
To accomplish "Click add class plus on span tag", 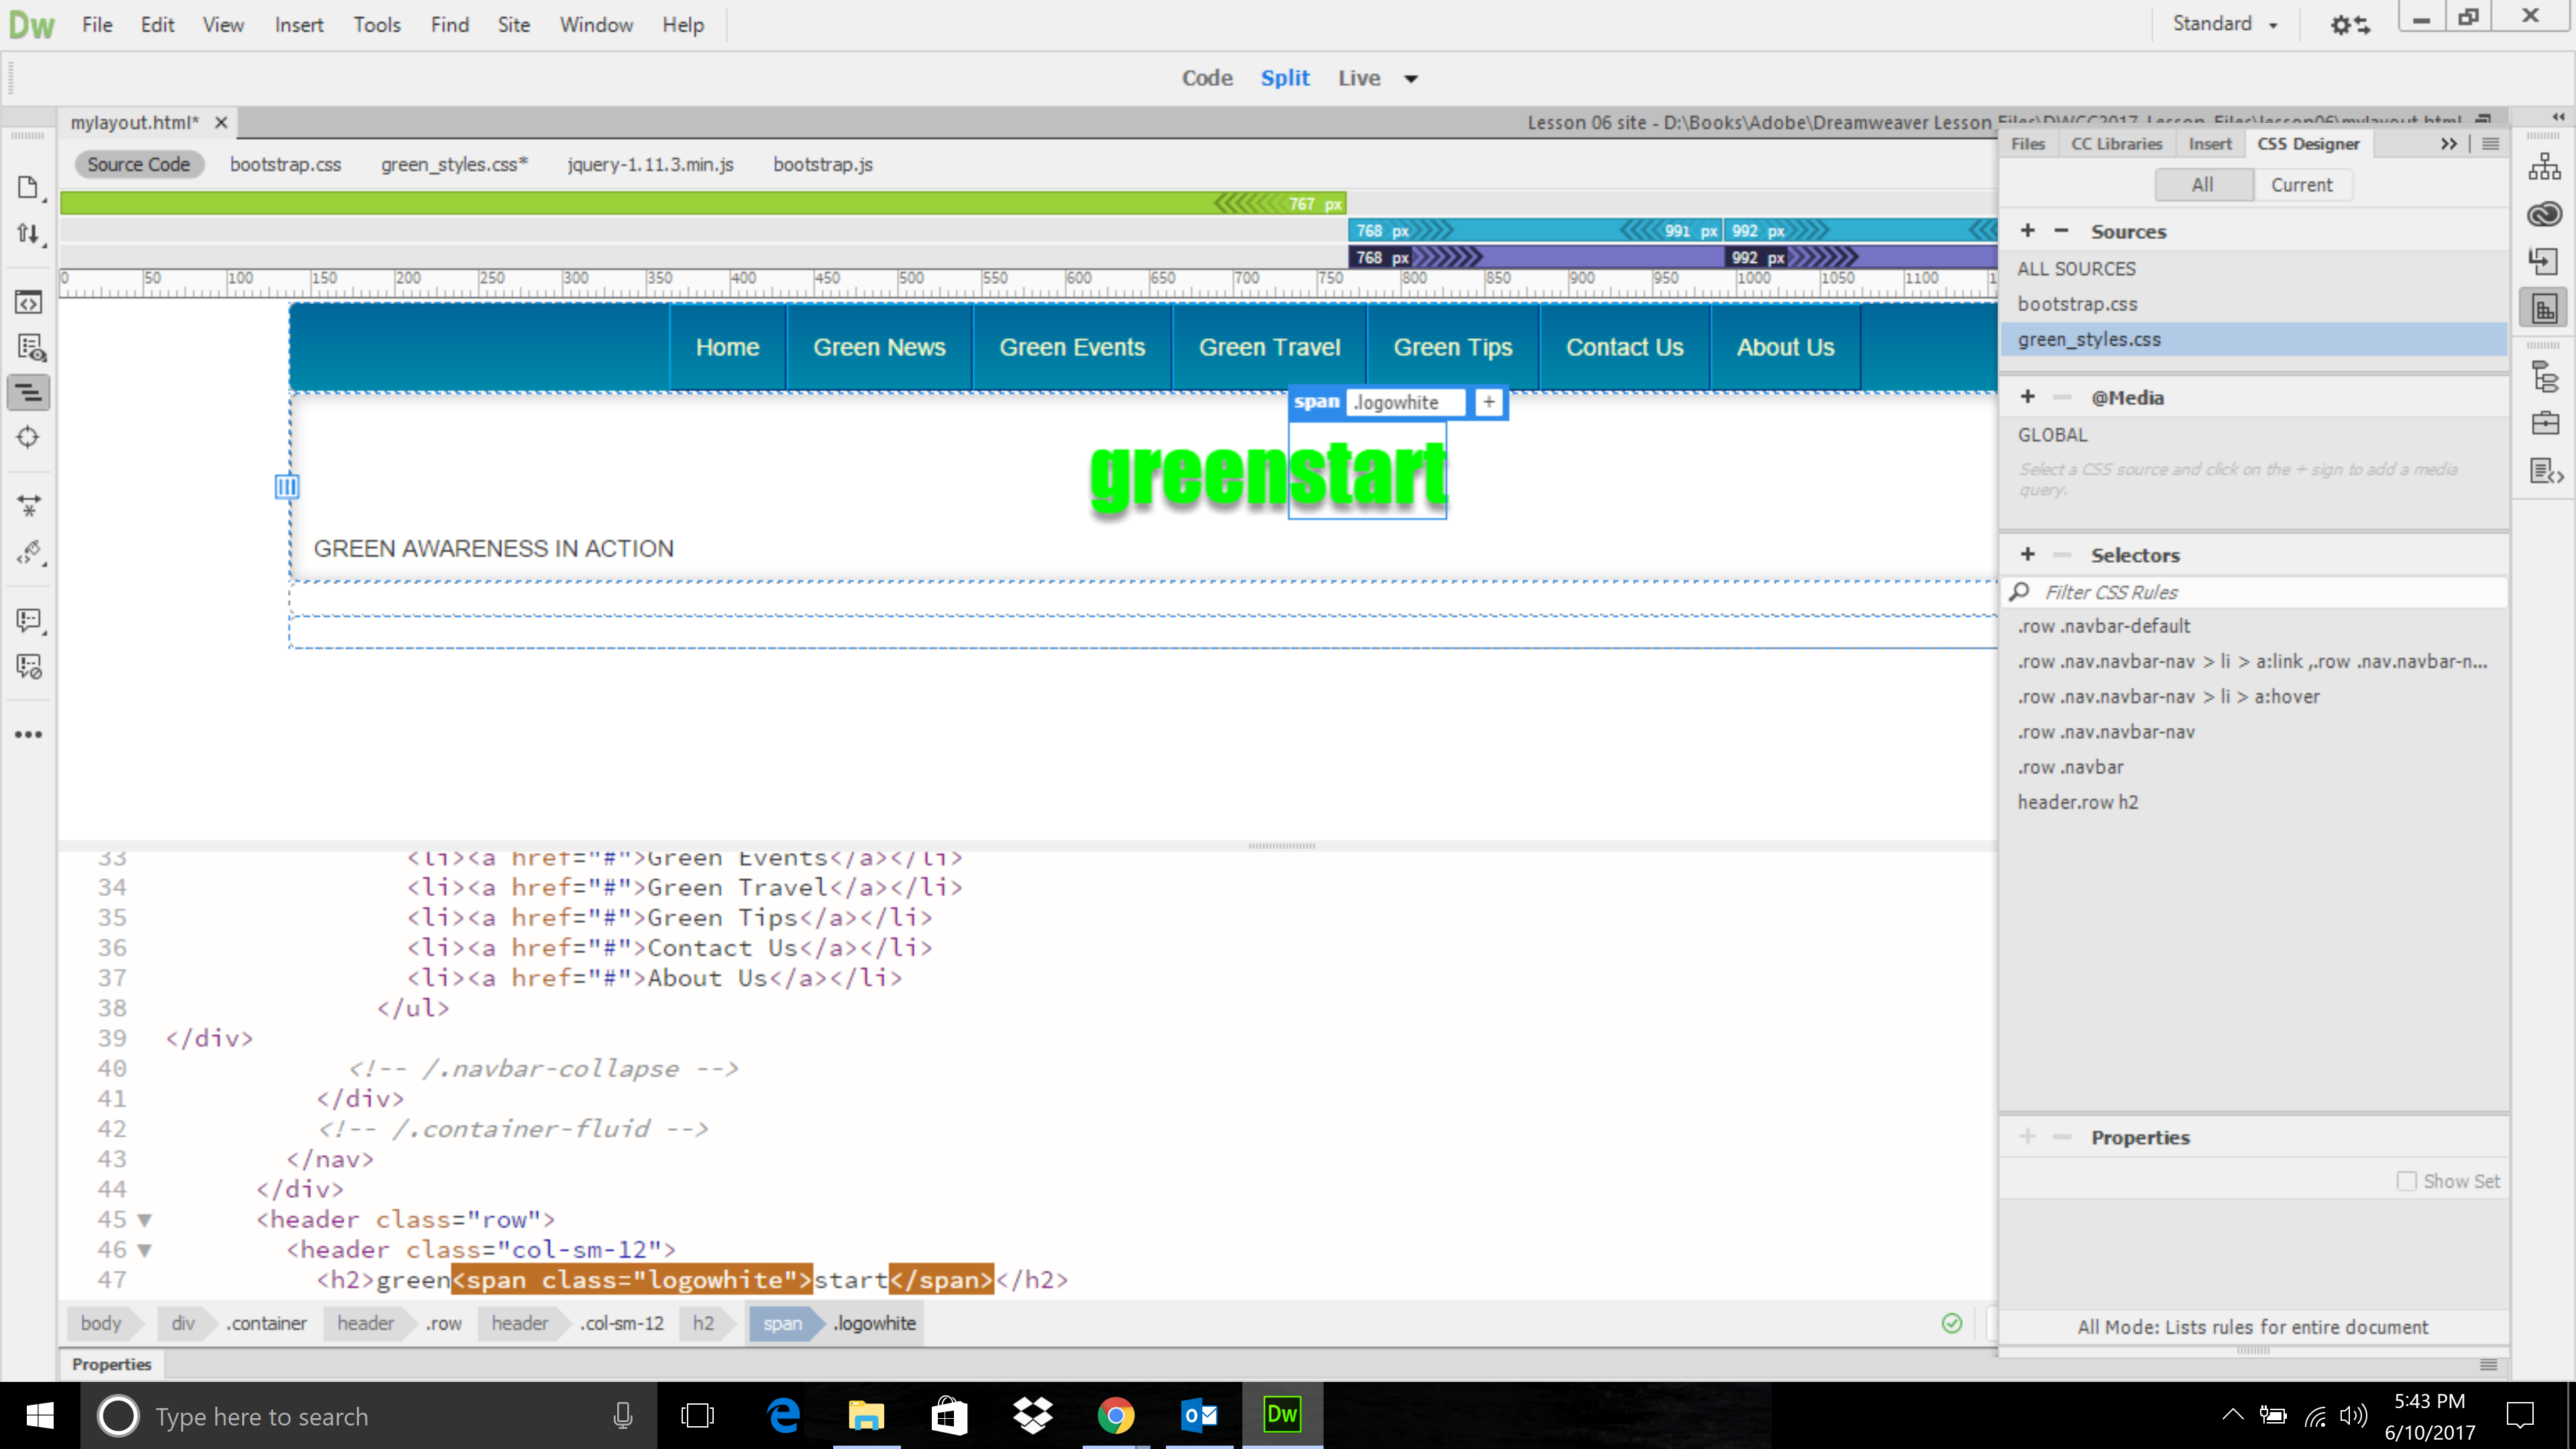I will click(1488, 402).
